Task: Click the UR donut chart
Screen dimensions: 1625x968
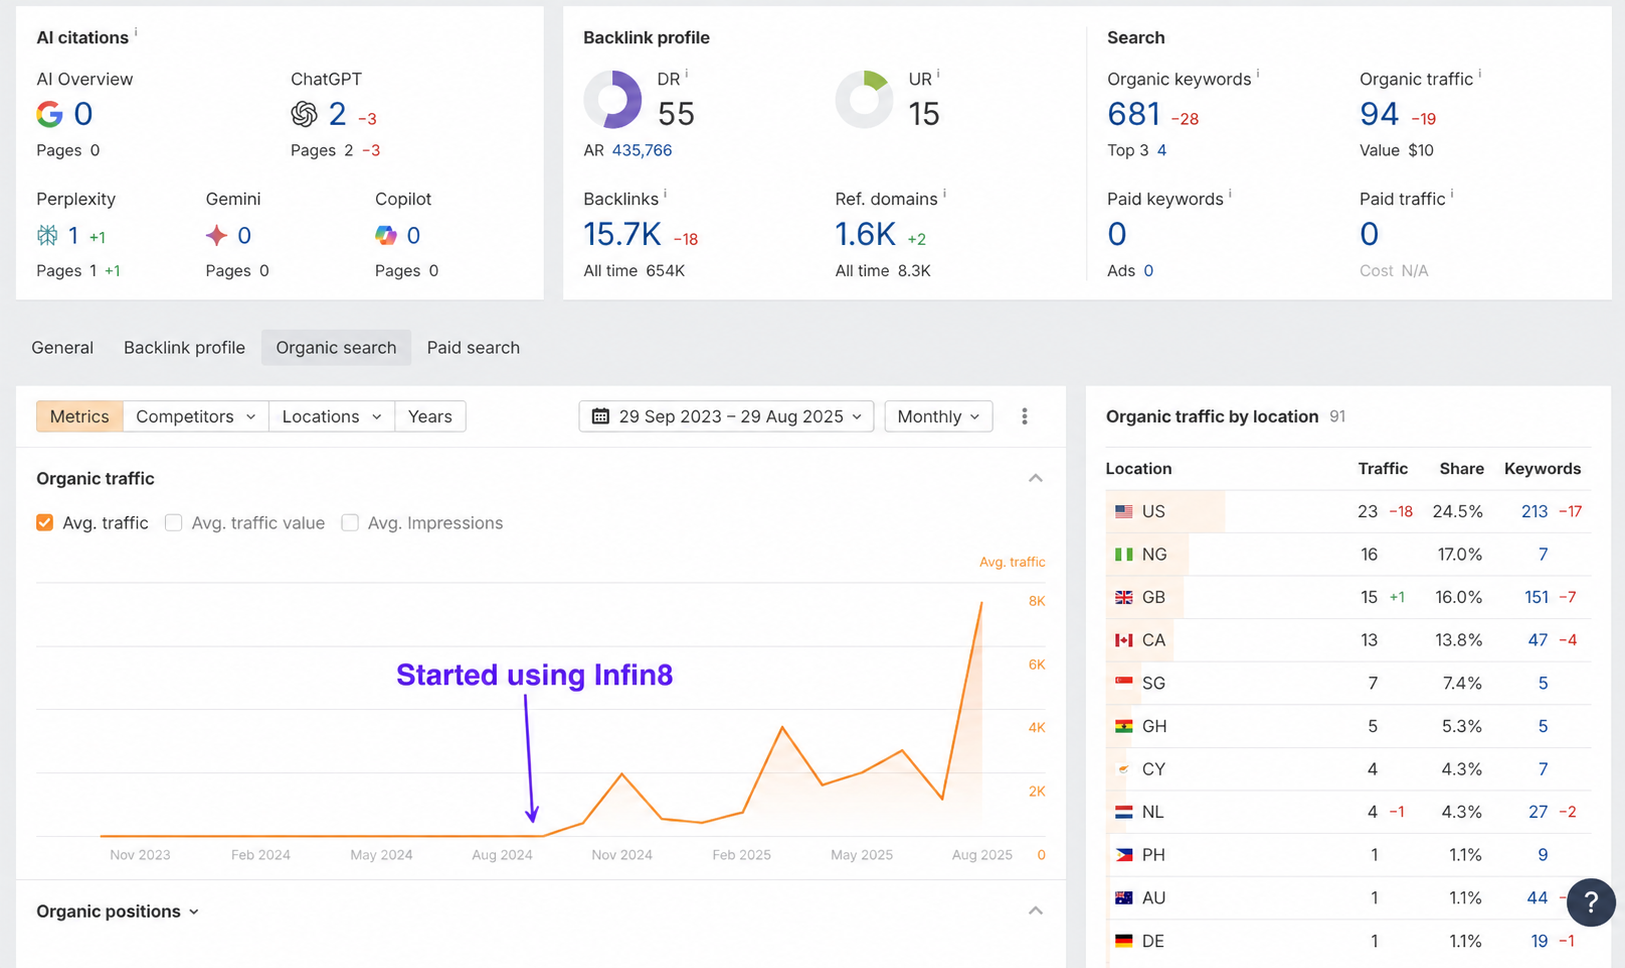Action: point(864,99)
